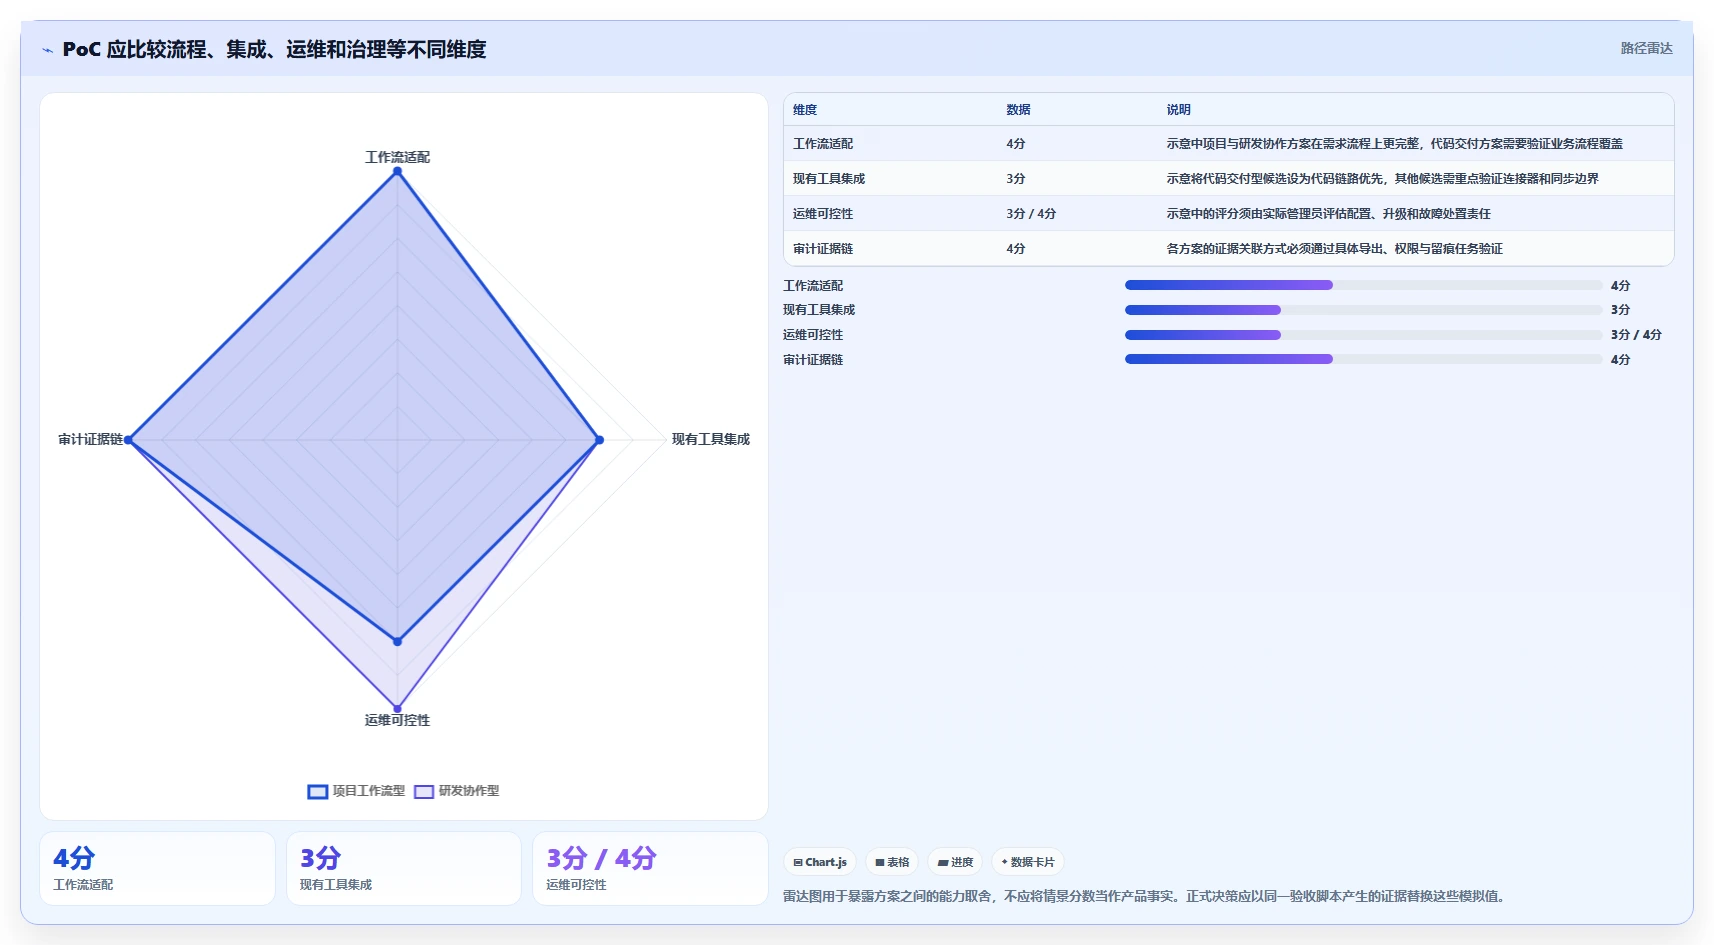Viewport: 1714px width, 945px height.
Task: Click the 审计证据链 progress bar
Action: (1363, 359)
